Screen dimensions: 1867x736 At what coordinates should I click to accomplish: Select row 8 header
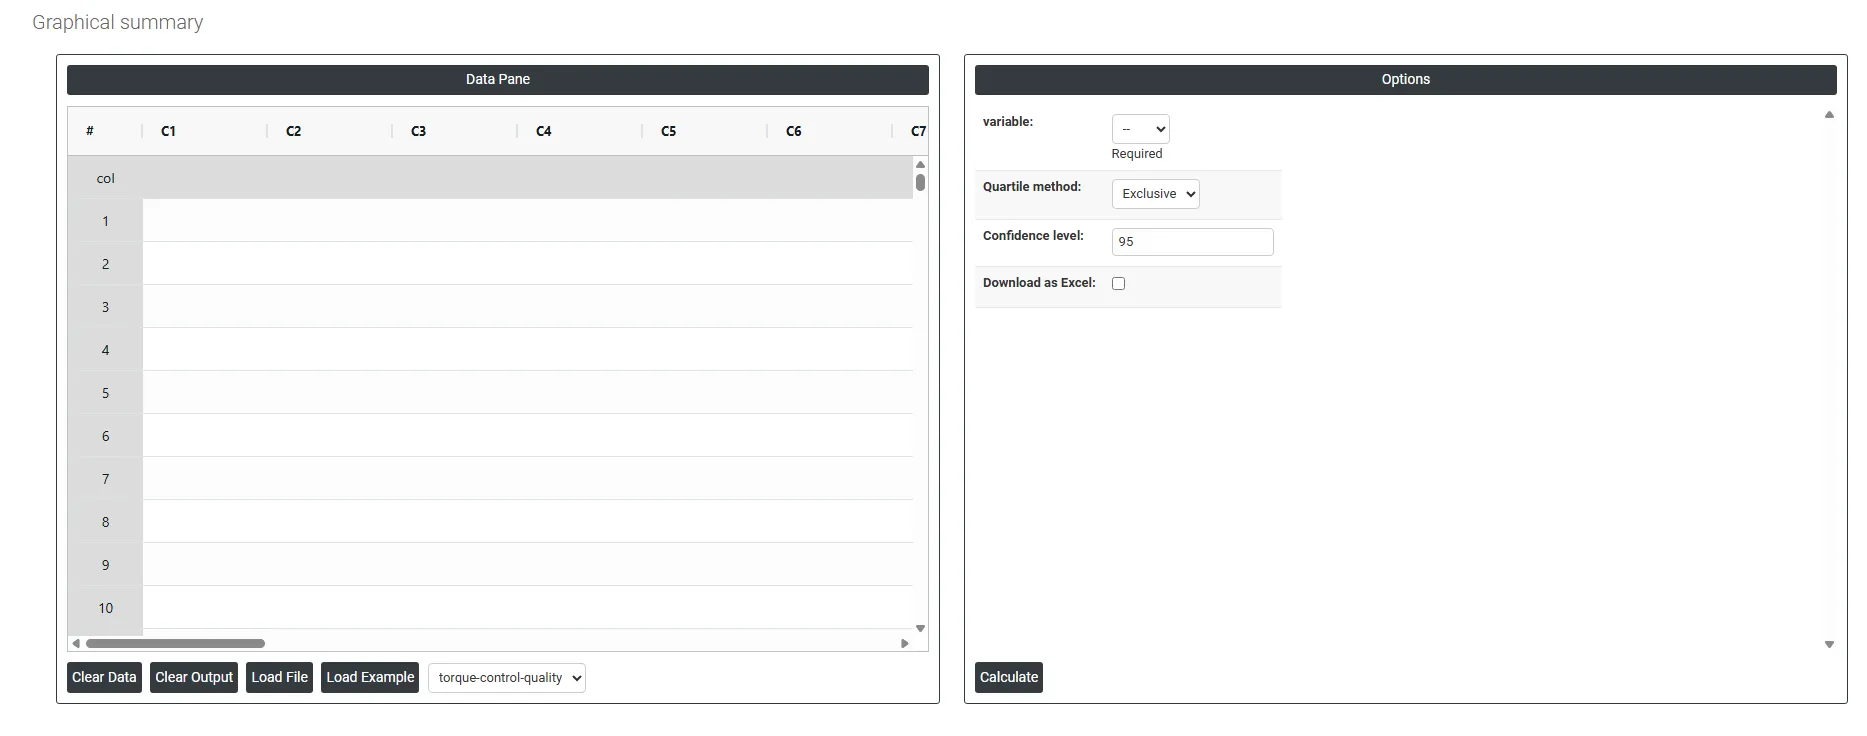pyautogui.click(x=105, y=522)
